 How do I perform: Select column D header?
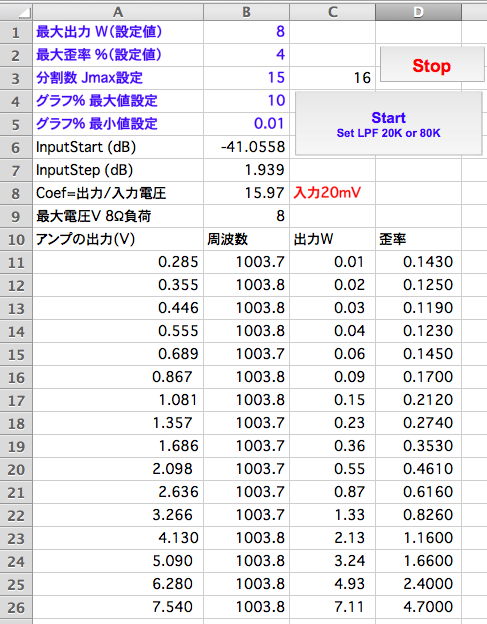click(x=418, y=12)
